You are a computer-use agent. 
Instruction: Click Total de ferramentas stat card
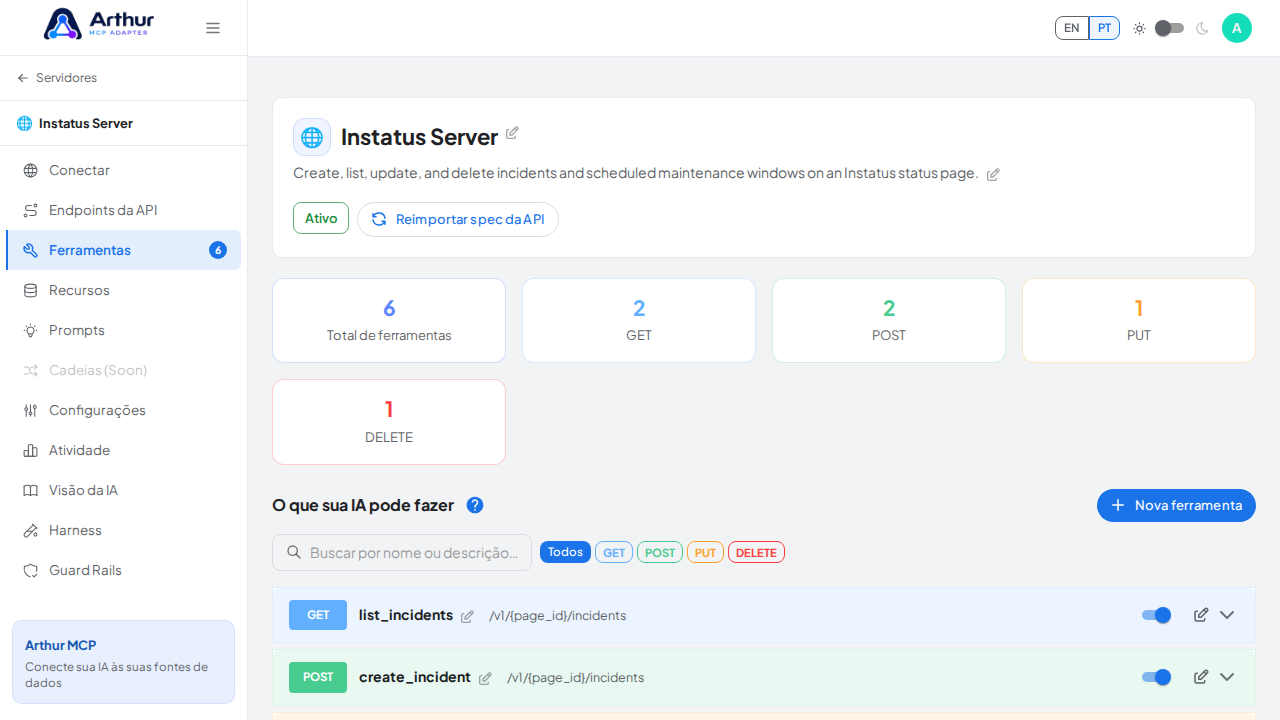click(389, 320)
